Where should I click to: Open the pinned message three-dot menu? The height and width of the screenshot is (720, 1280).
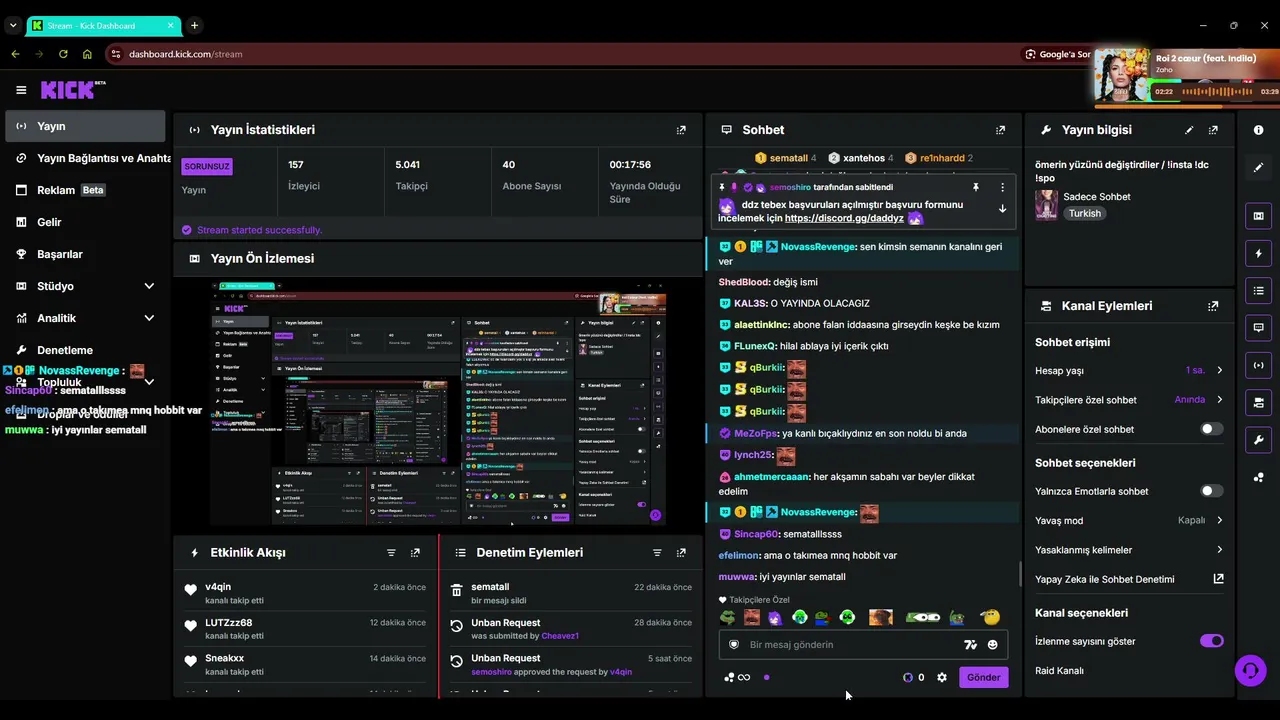click(x=1002, y=187)
